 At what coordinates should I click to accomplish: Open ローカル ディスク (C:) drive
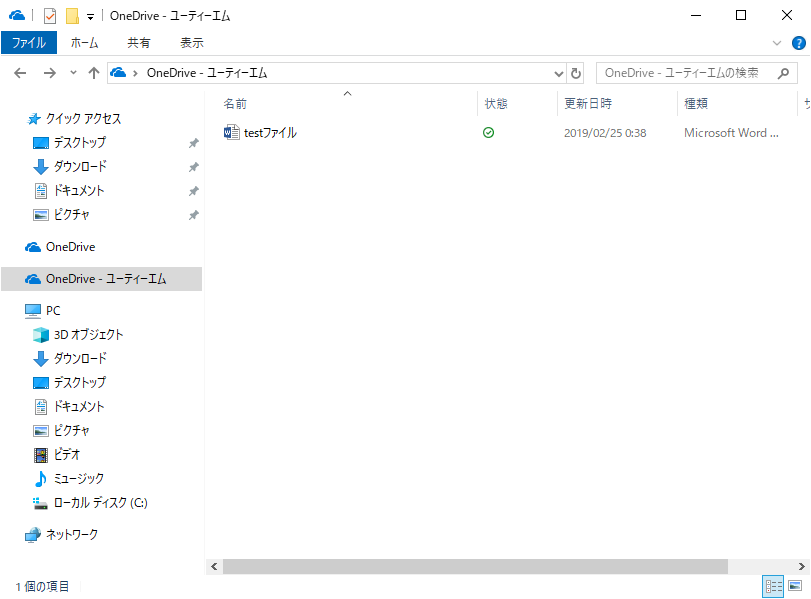click(100, 503)
